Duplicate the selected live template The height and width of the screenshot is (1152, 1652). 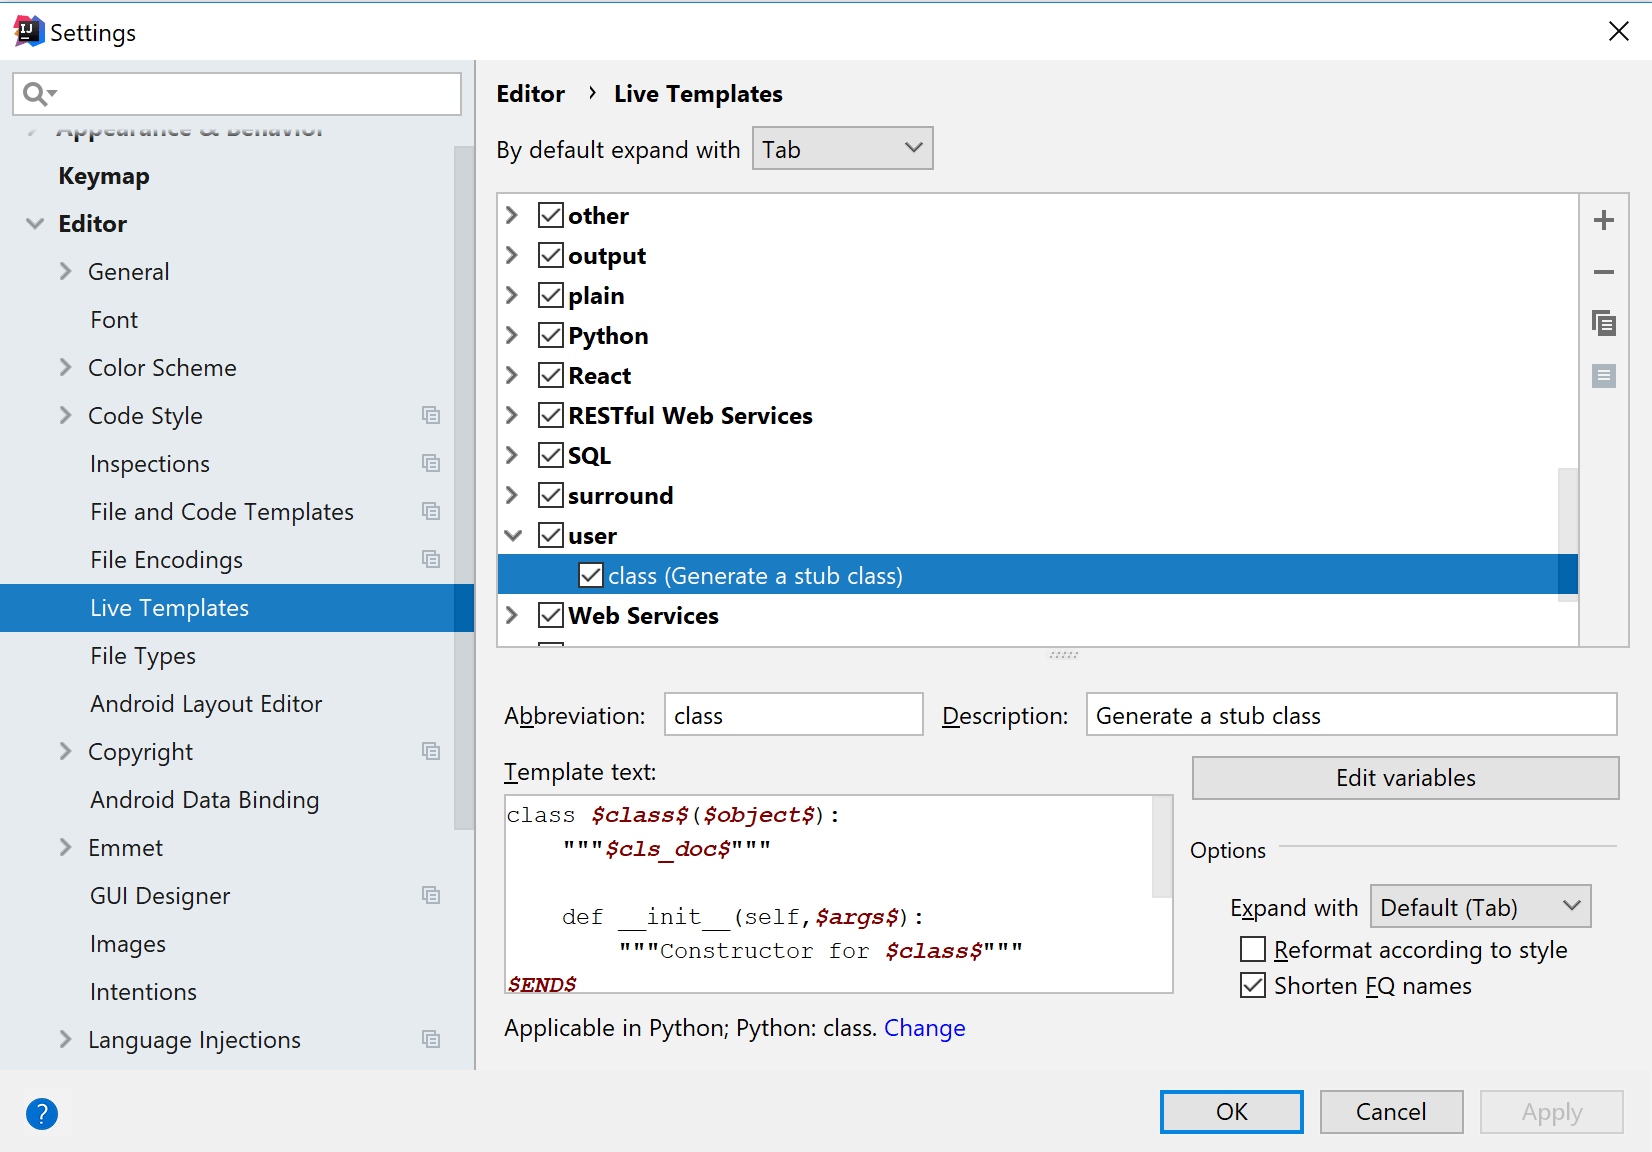[x=1604, y=323]
